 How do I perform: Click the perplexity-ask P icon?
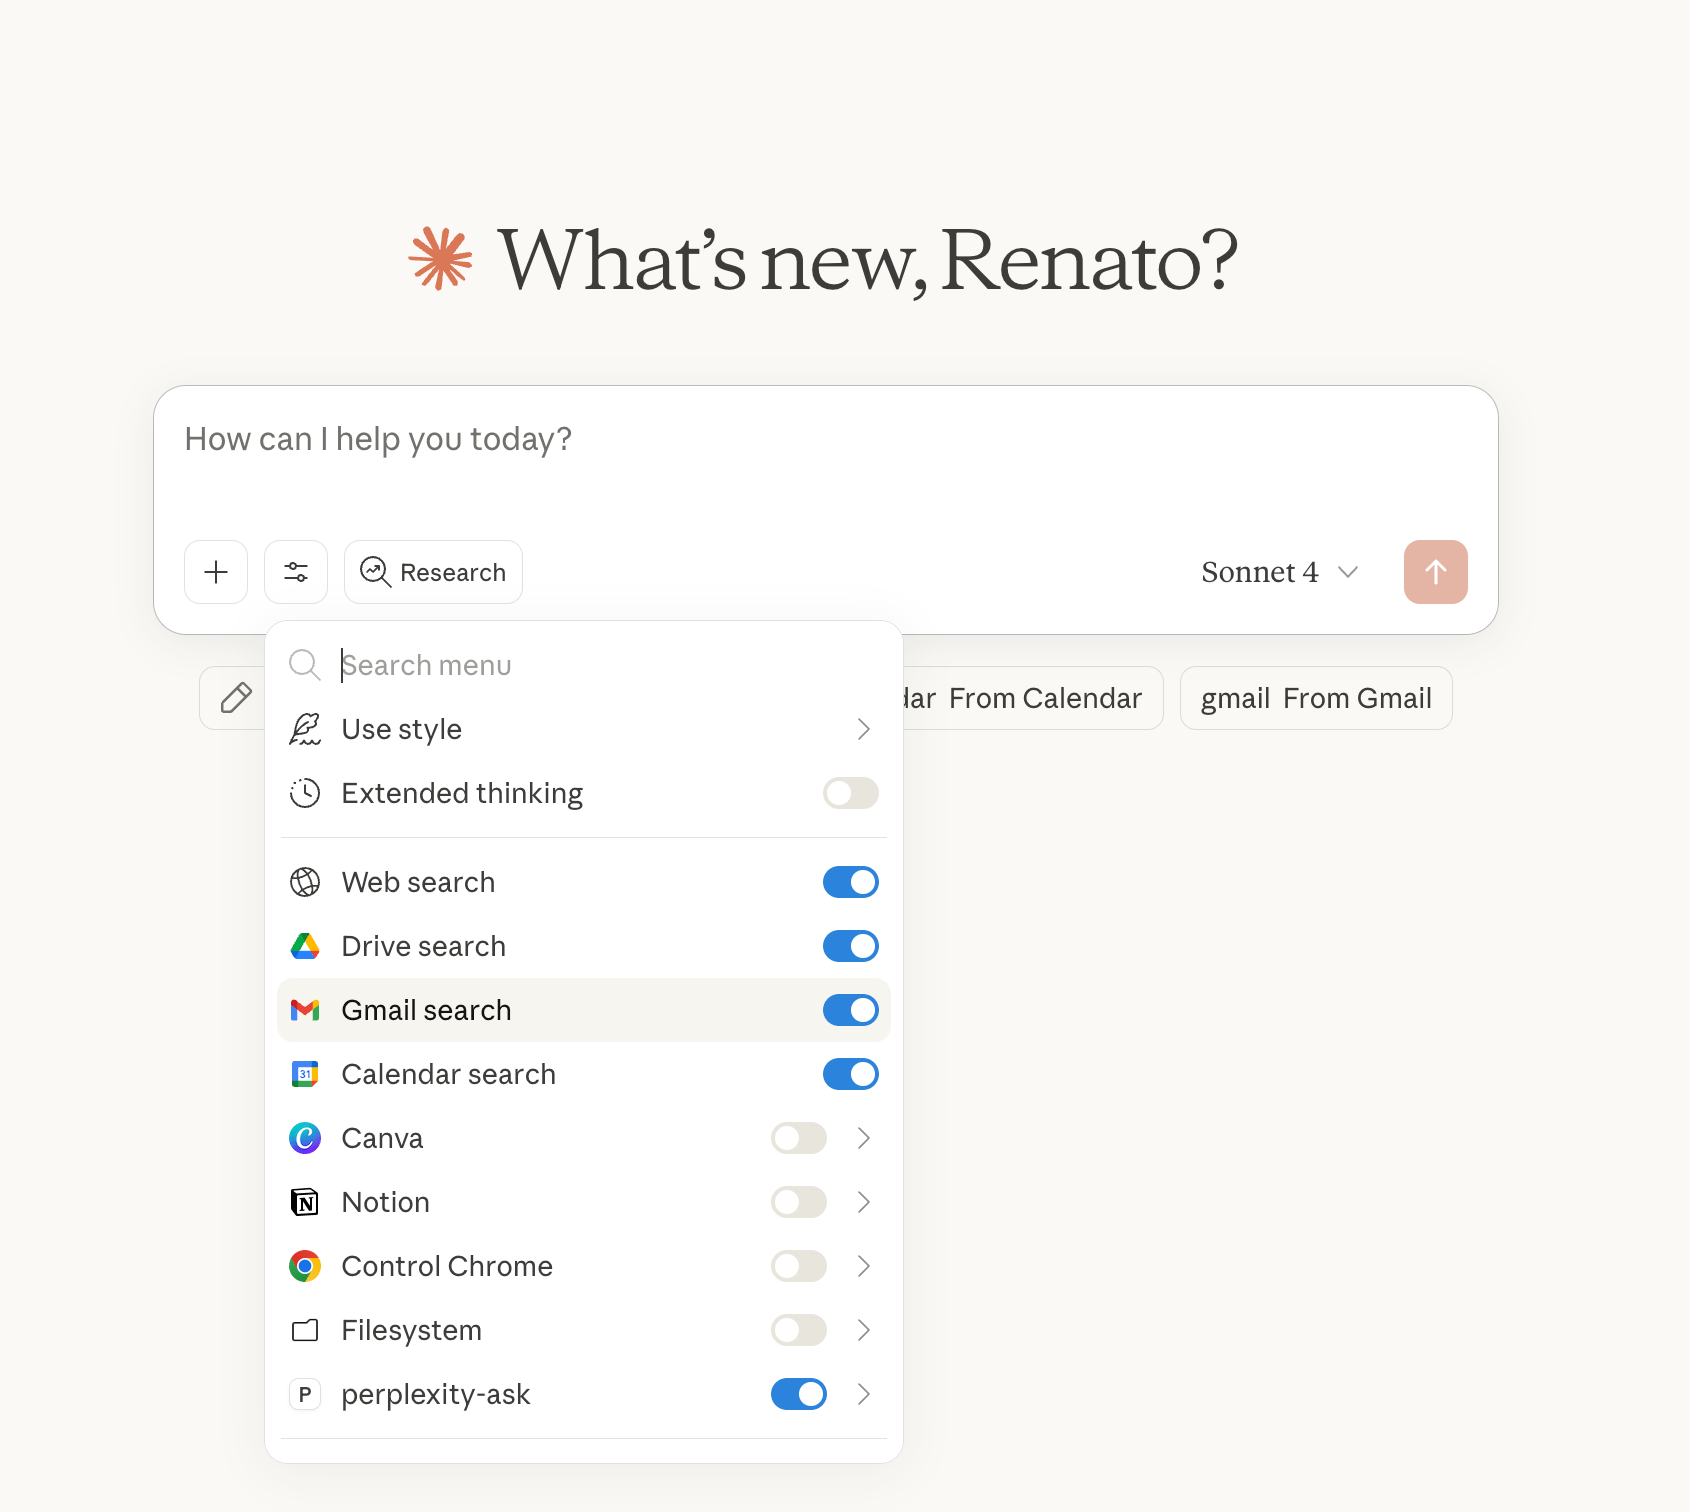[x=305, y=1394]
